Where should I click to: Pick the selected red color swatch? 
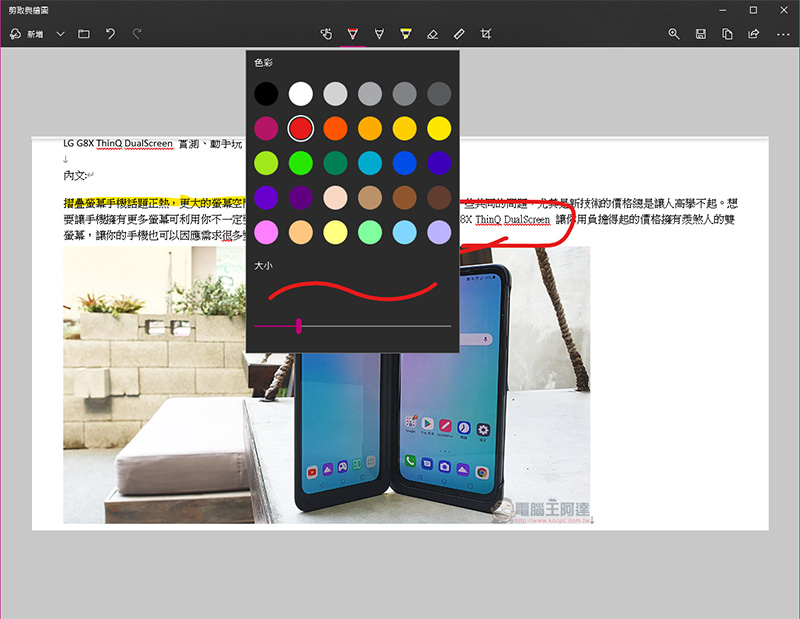coord(301,129)
